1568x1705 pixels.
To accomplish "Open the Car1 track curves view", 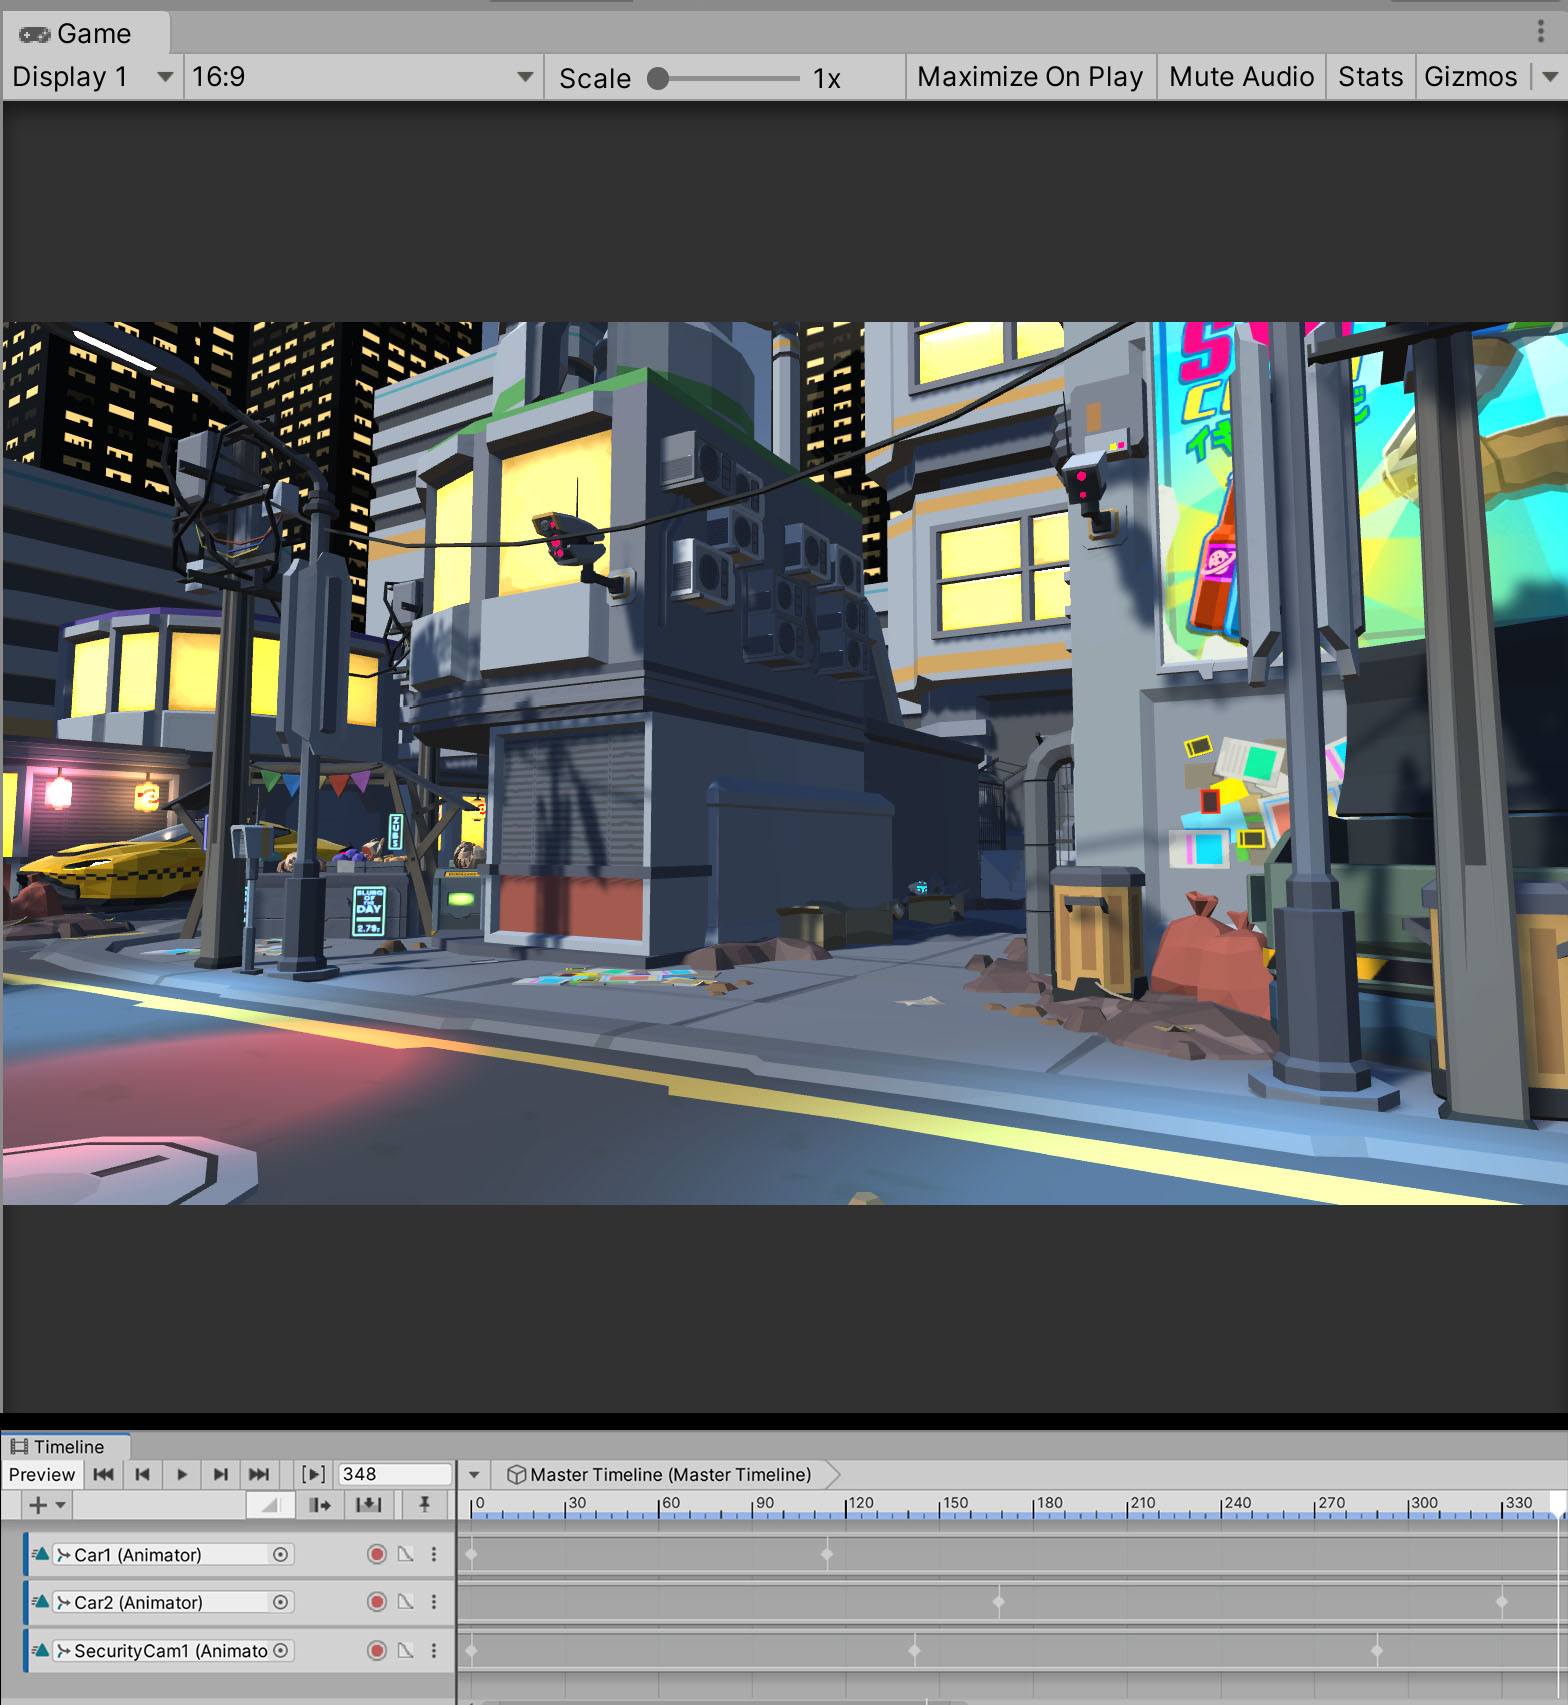I will point(406,1554).
